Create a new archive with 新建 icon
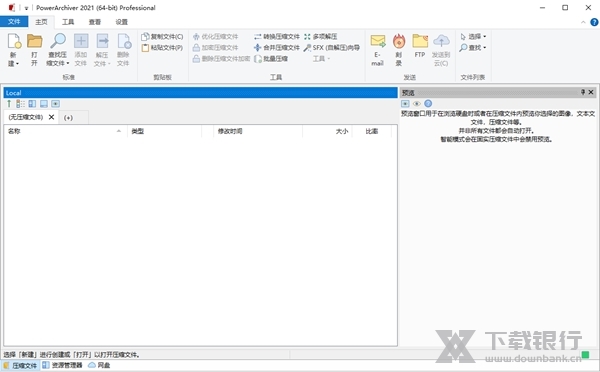Screen dimensions: 600x372 tap(14, 42)
